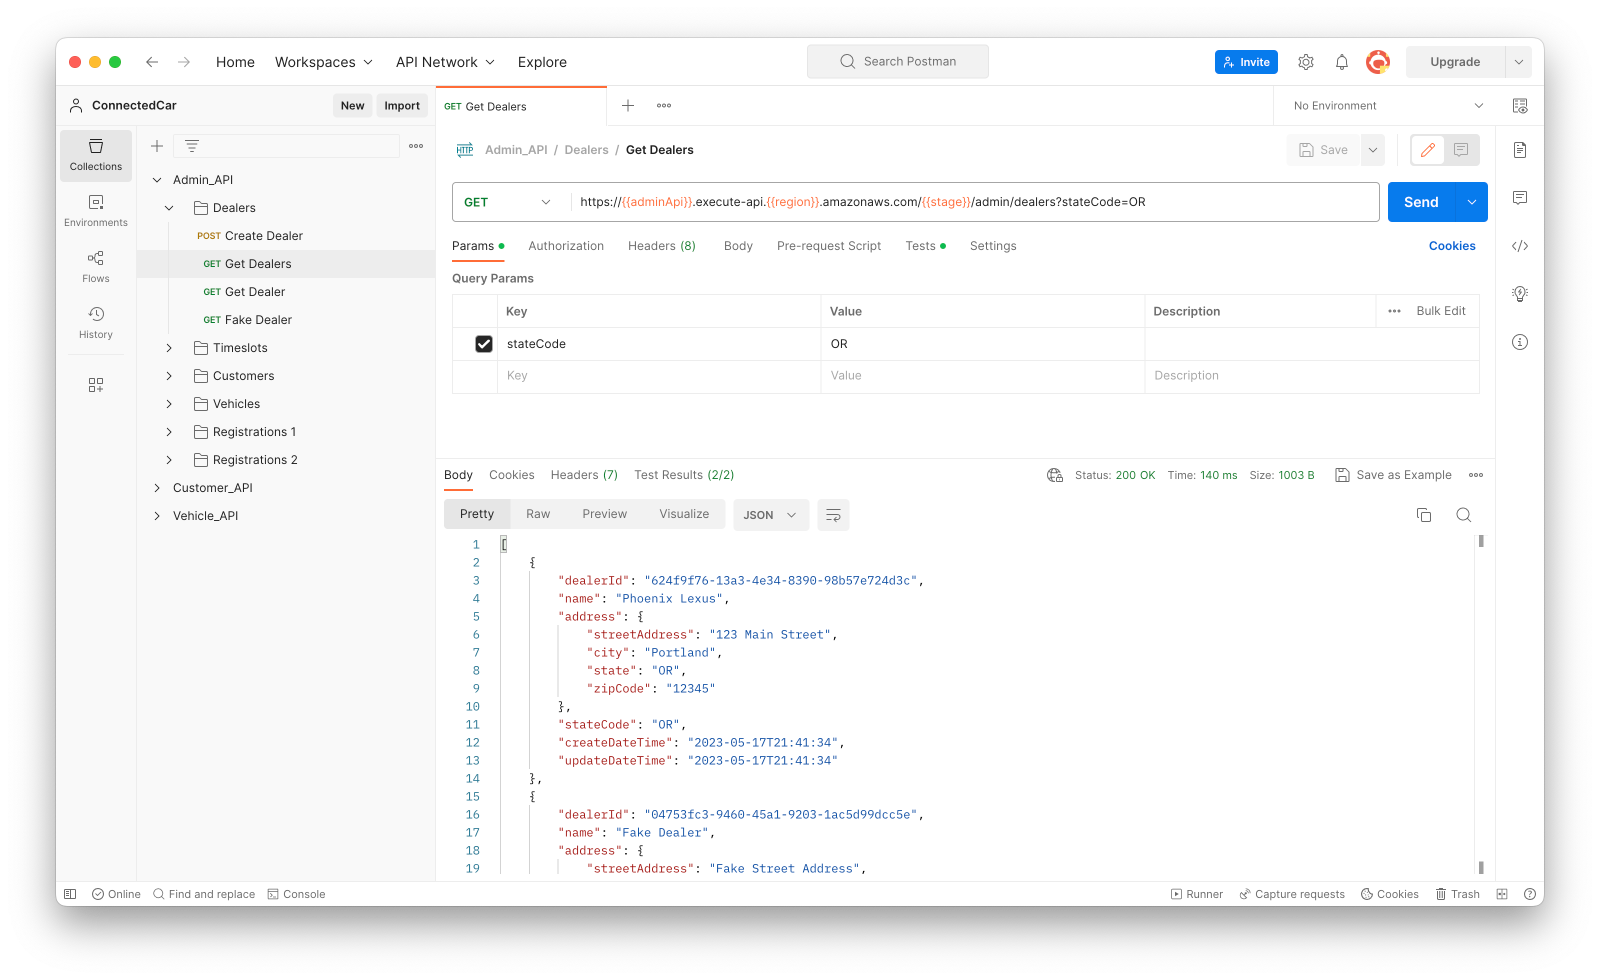The width and height of the screenshot is (1600, 980).
Task: Click the Send button
Action: pyautogui.click(x=1421, y=202)
